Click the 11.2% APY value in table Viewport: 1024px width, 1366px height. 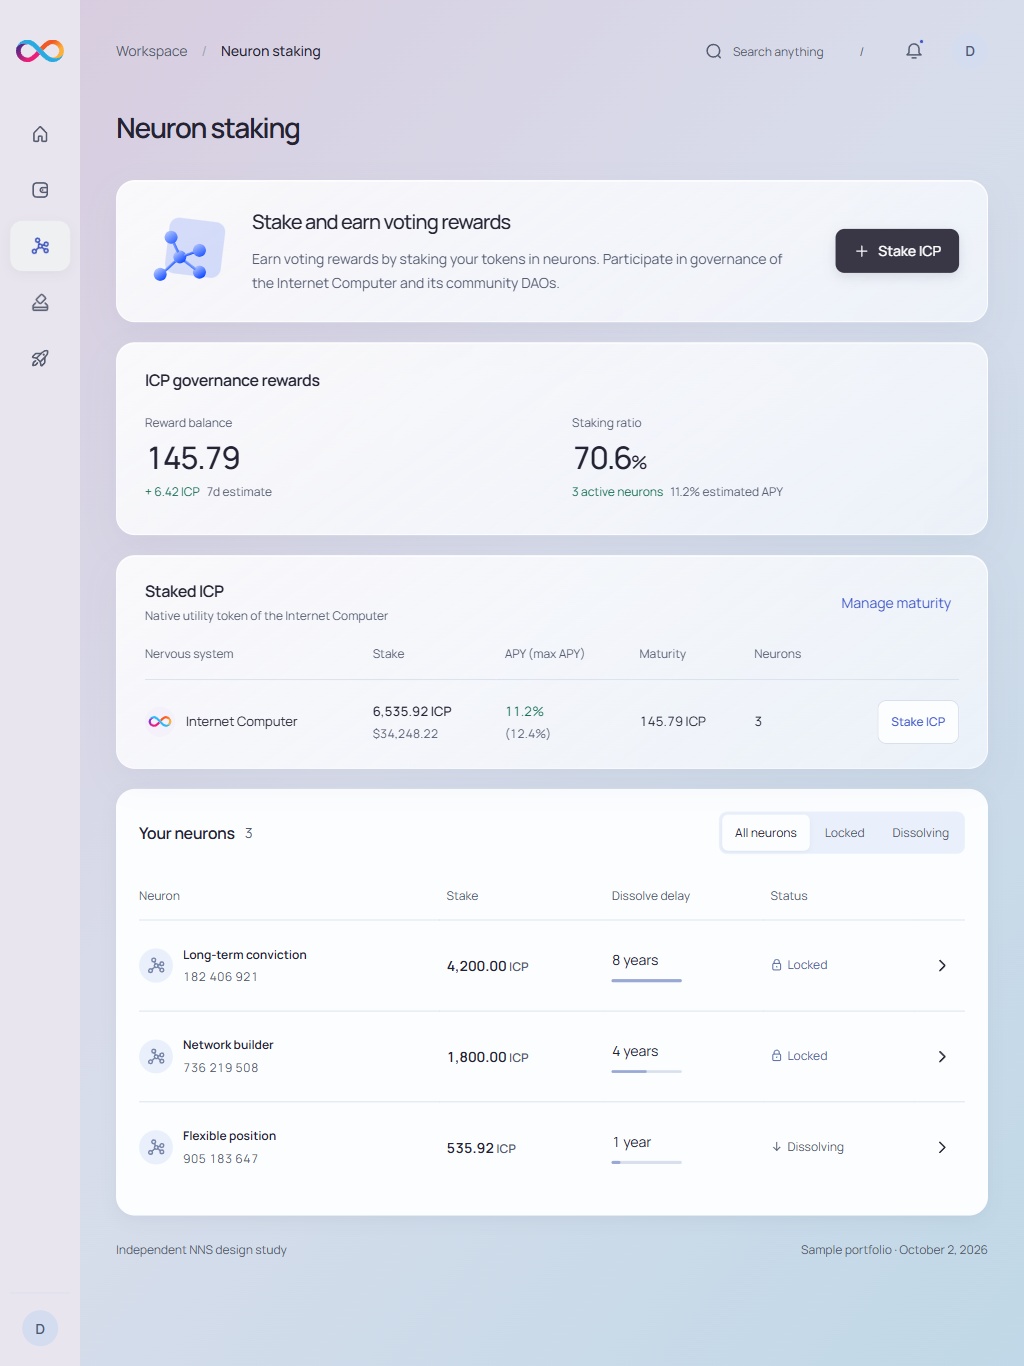tap(524, 712)
